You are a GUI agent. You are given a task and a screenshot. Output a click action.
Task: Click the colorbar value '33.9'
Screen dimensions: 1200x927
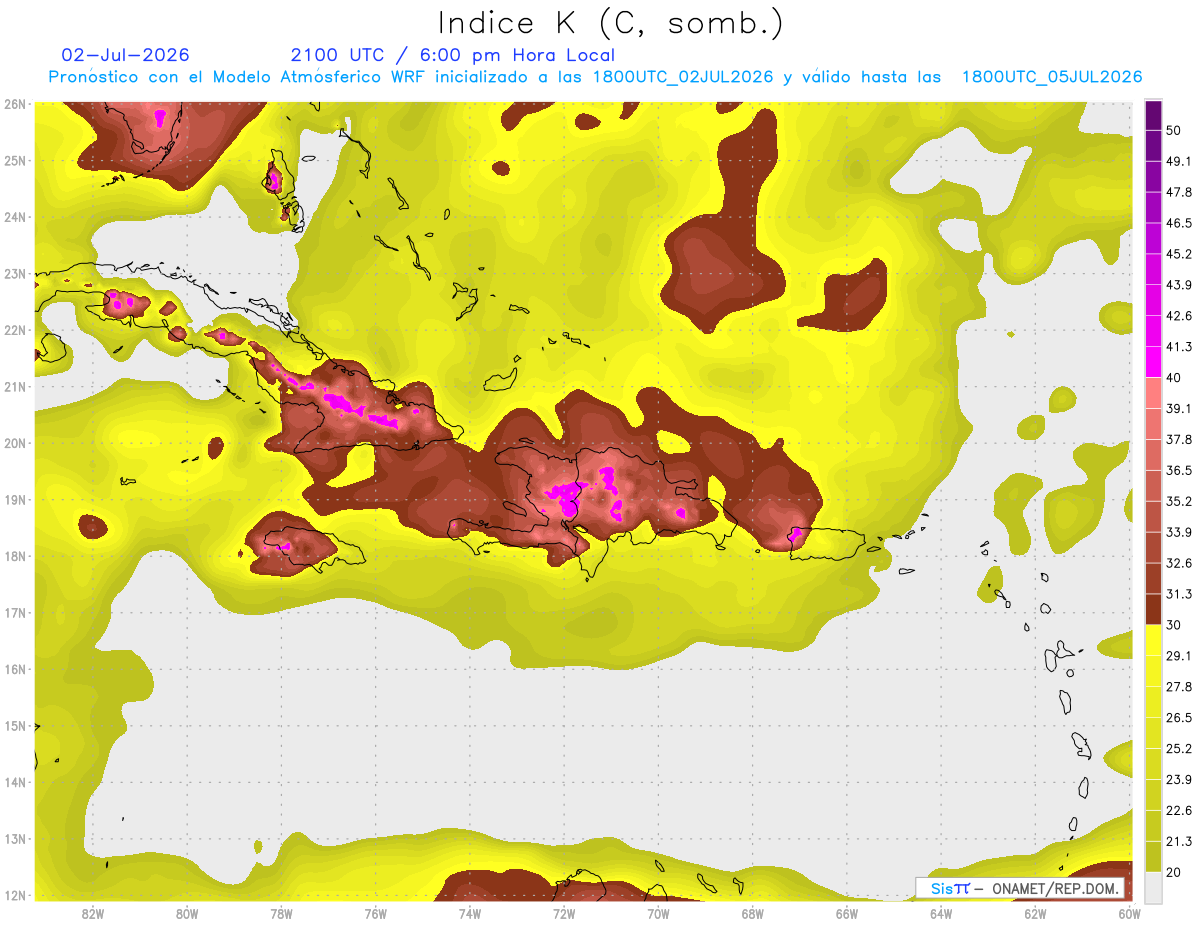(1179, 532)
